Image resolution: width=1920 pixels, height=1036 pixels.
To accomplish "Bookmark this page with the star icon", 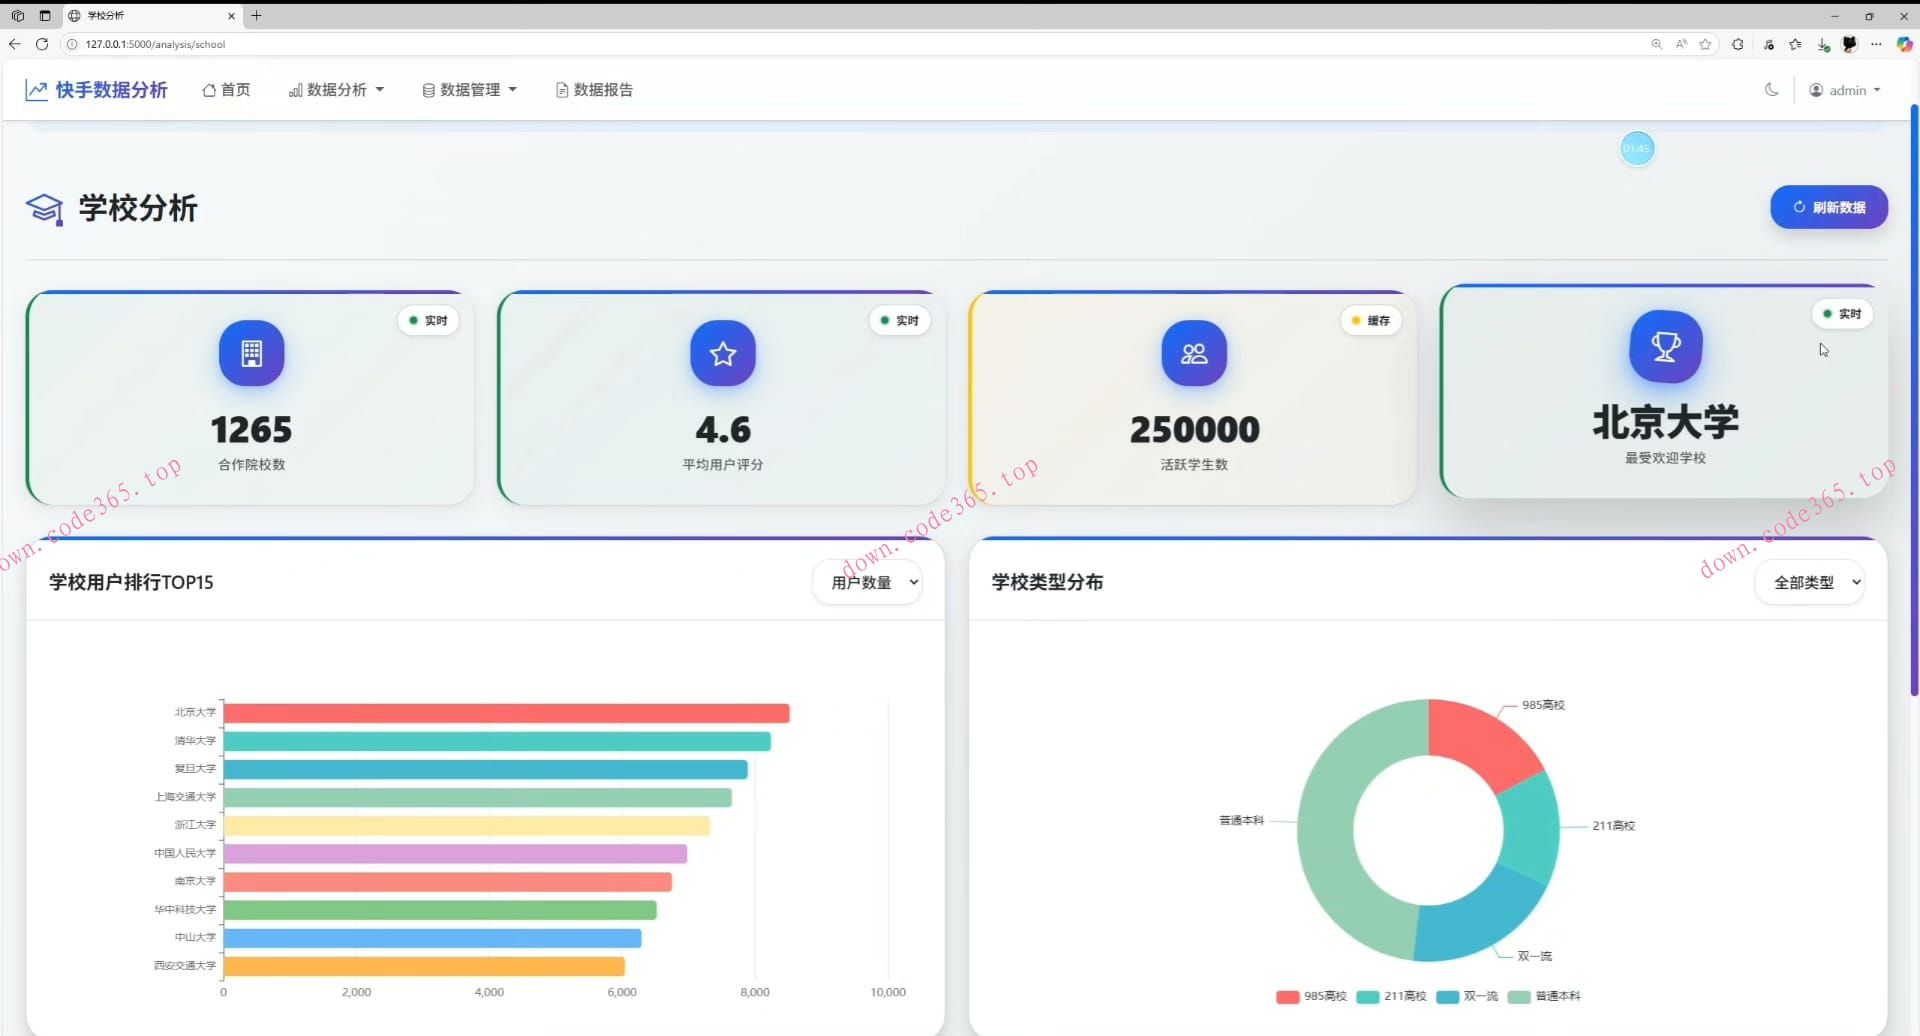I will (x=1705, y=44).
